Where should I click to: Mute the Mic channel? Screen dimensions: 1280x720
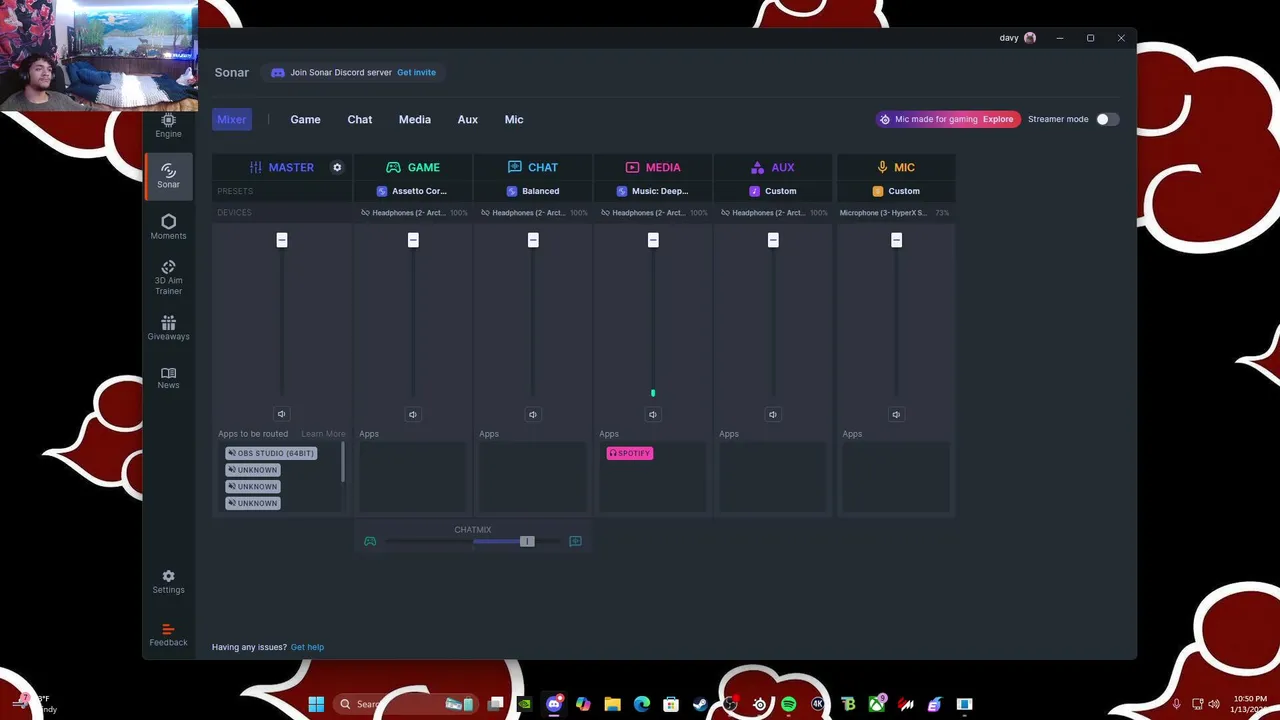pyautogui.click(x=896, y=414)
